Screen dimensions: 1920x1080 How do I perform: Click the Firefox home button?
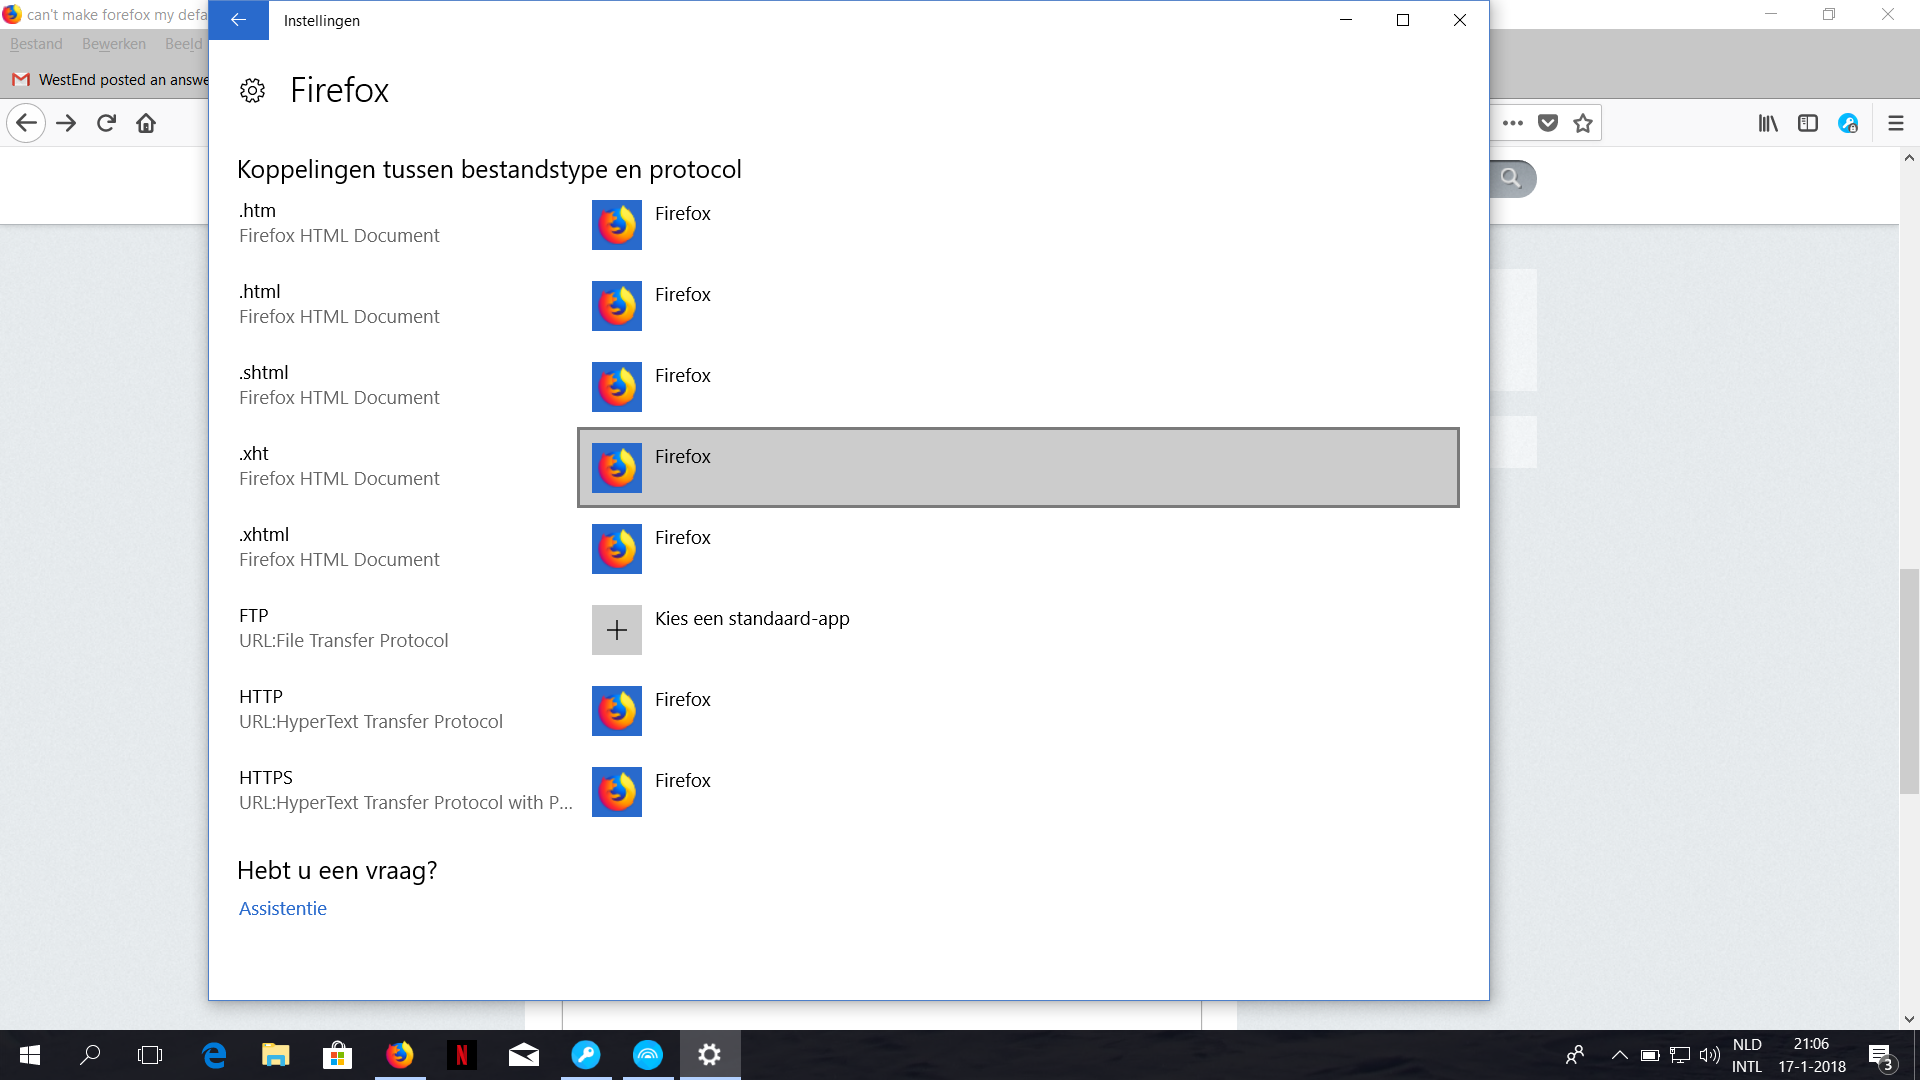point(146,123)
